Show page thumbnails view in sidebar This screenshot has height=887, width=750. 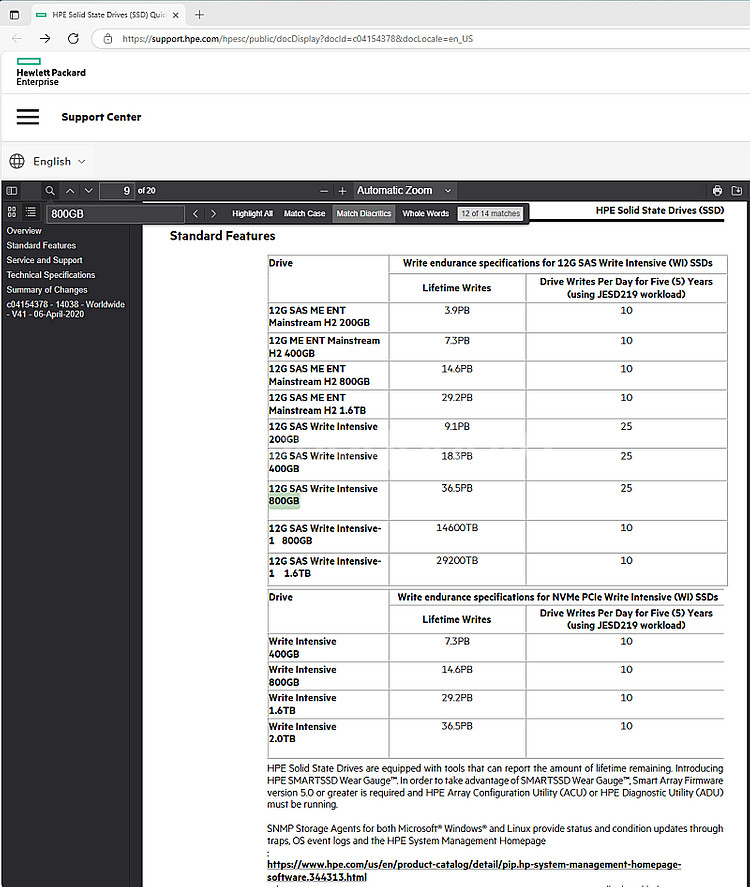point(12,212)
